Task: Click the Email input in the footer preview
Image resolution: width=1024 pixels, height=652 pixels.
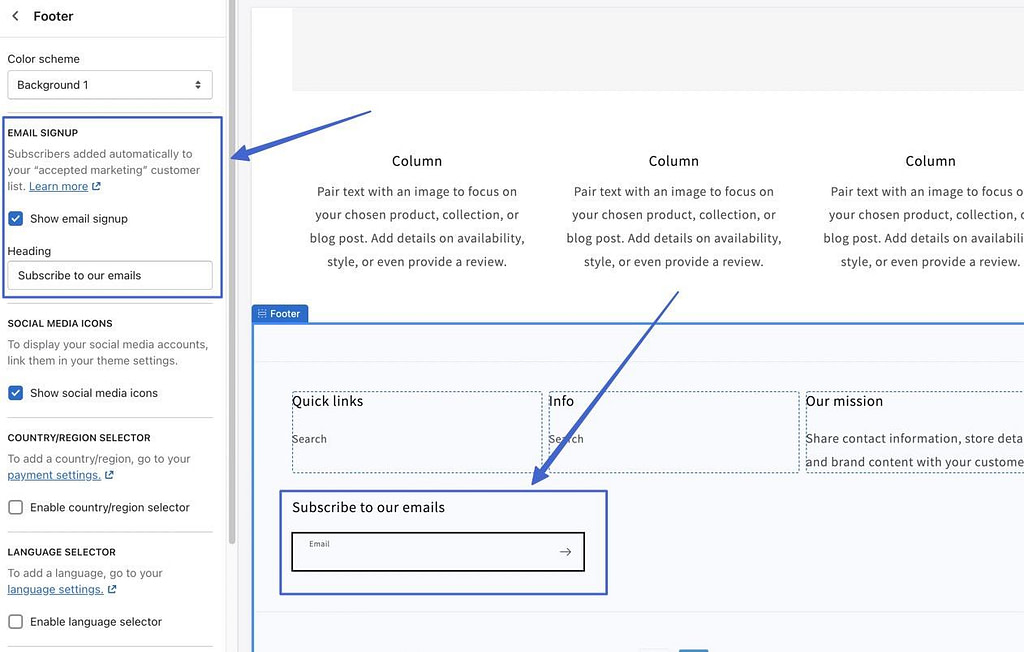Action: click(x=420, y=551)
